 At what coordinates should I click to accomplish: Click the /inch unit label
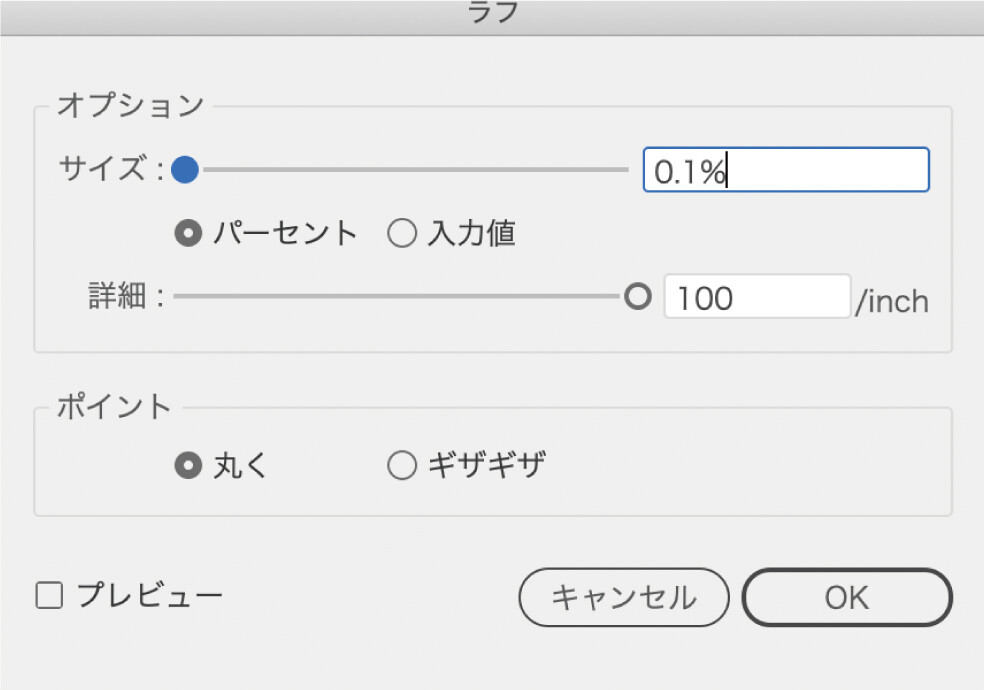tap(891, 300)
